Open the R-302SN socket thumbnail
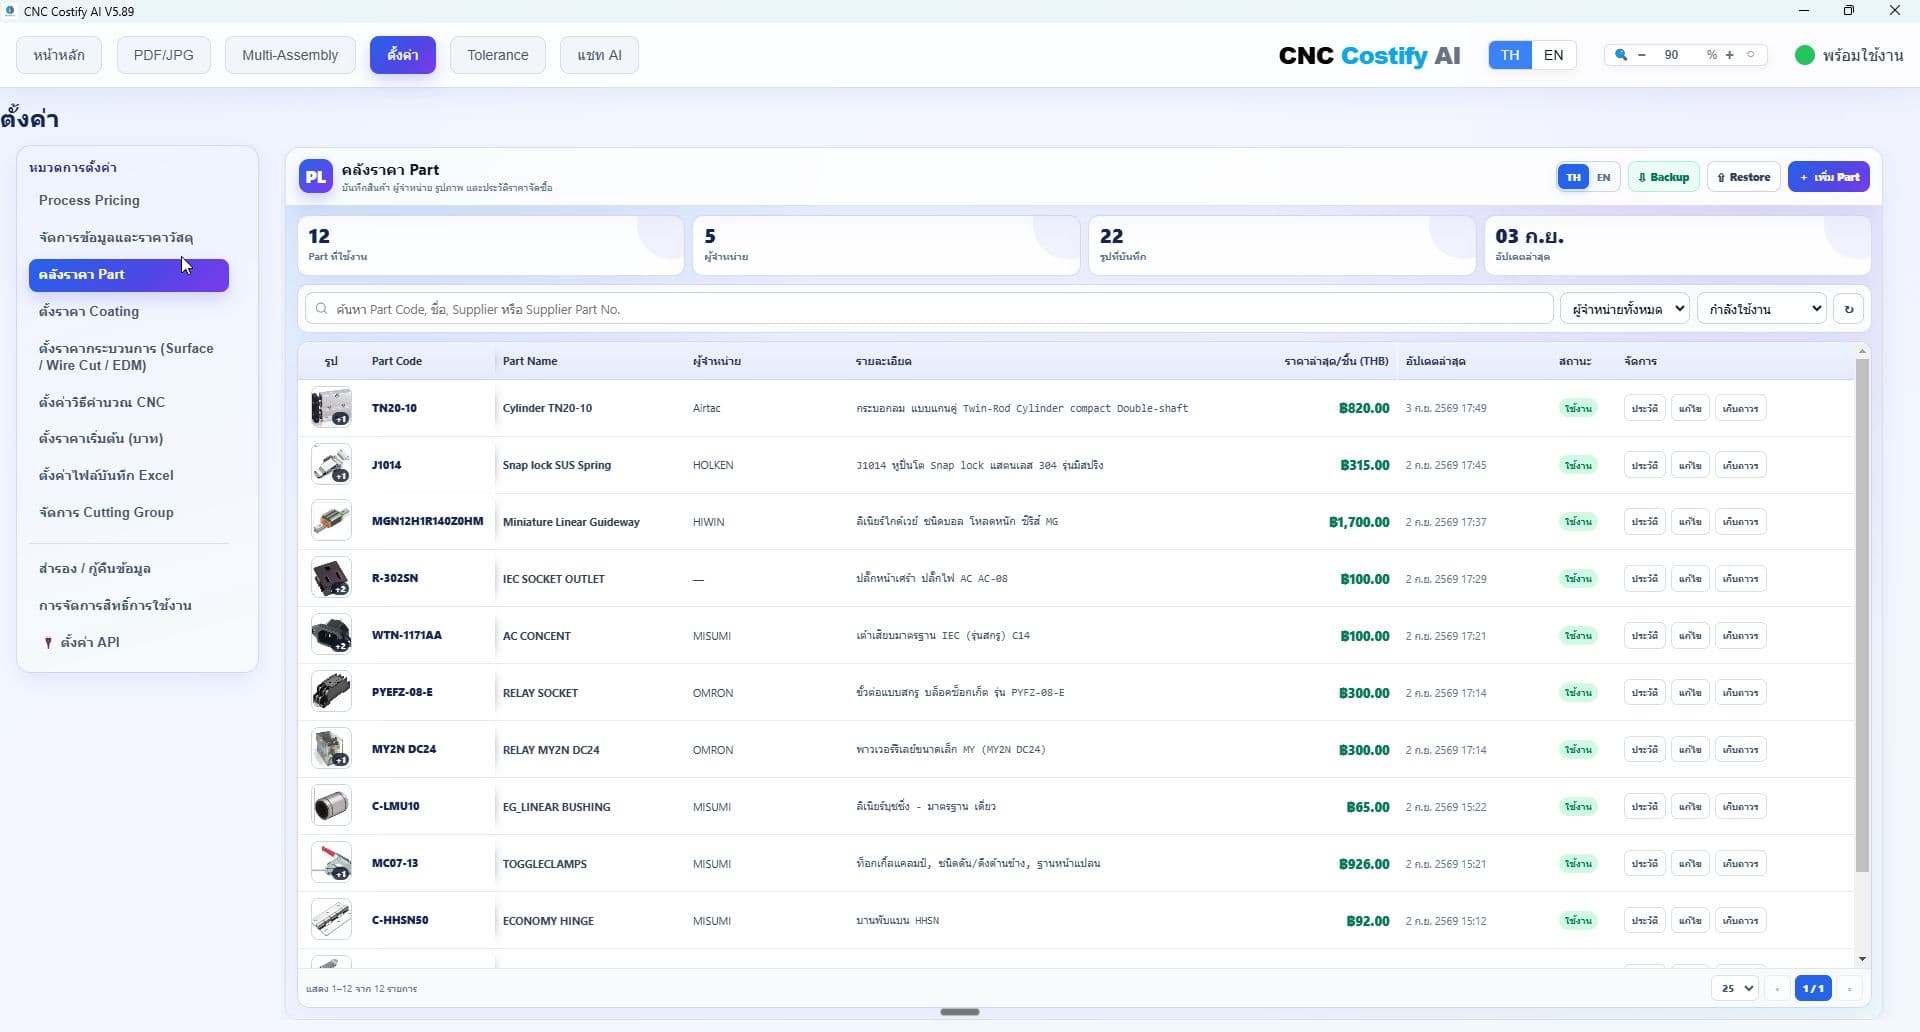 point(331,578)
